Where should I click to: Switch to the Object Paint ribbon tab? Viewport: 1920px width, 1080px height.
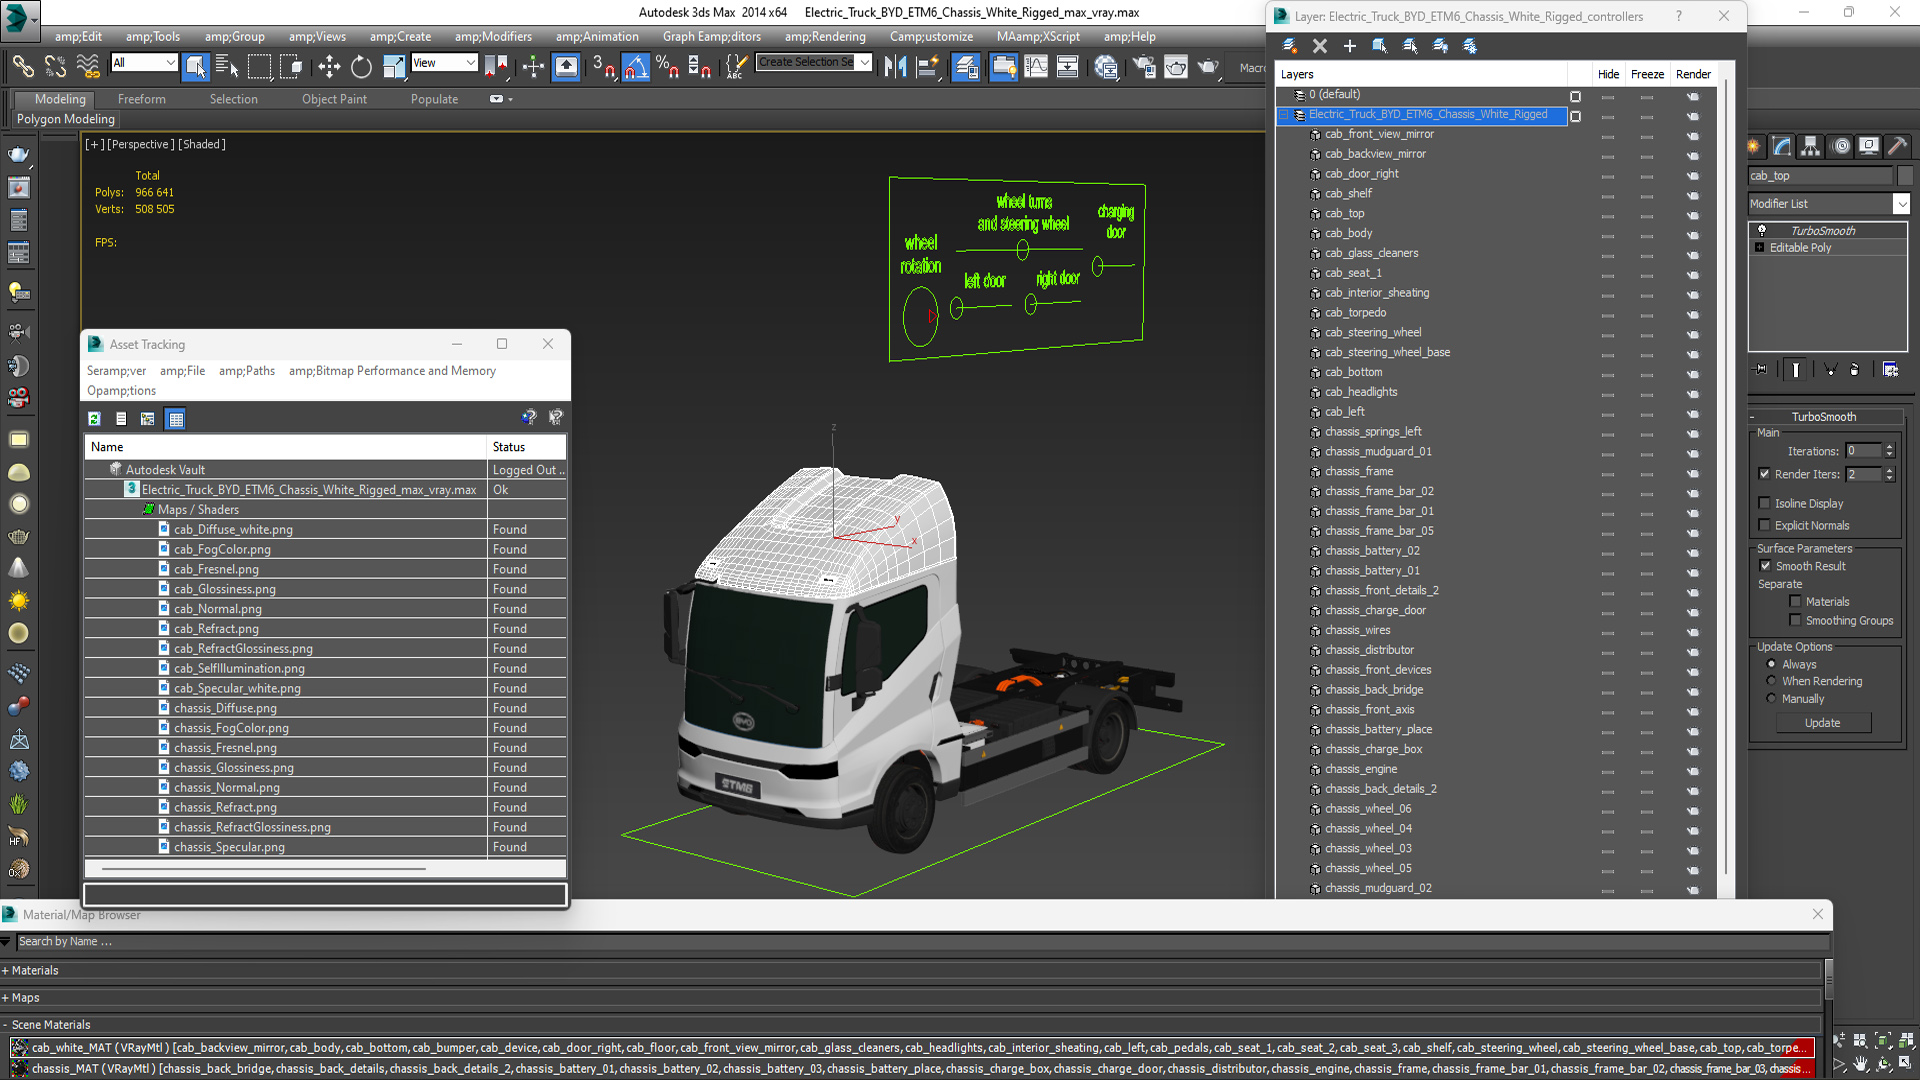[334, 99]
